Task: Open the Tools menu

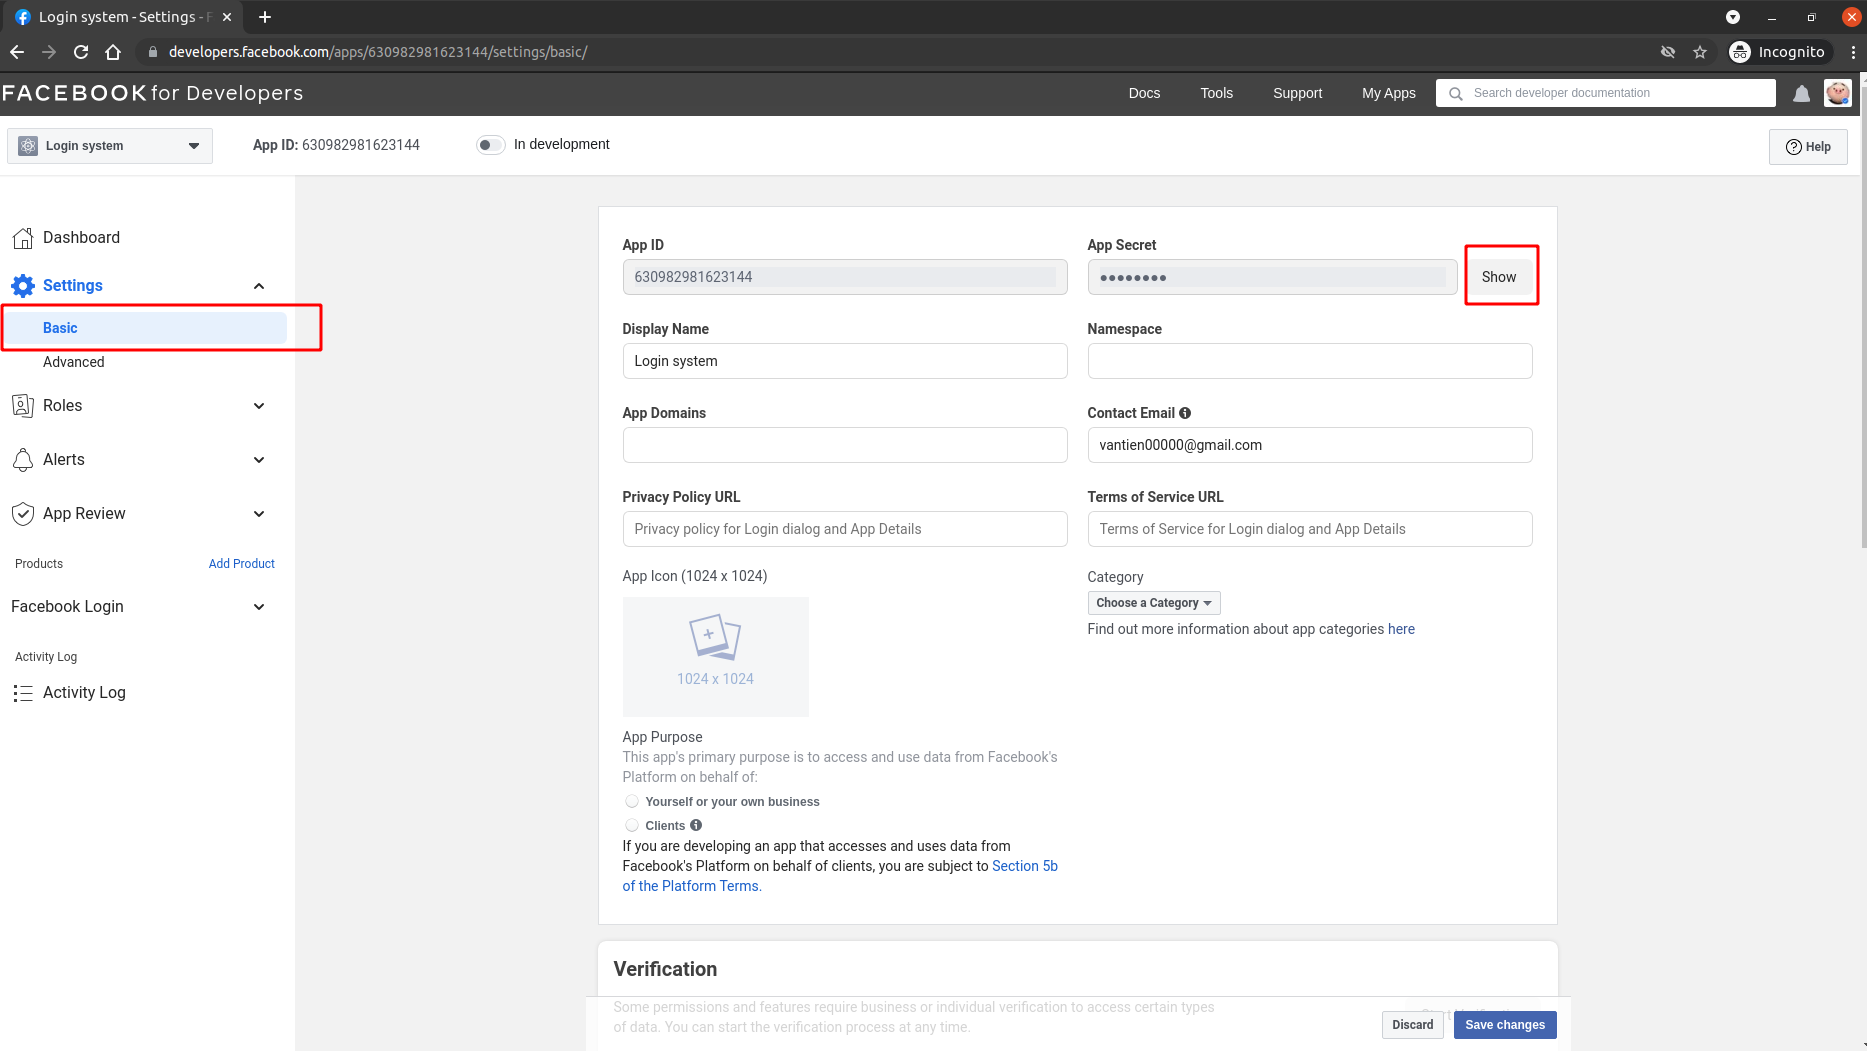Action: coord(1217,93)
